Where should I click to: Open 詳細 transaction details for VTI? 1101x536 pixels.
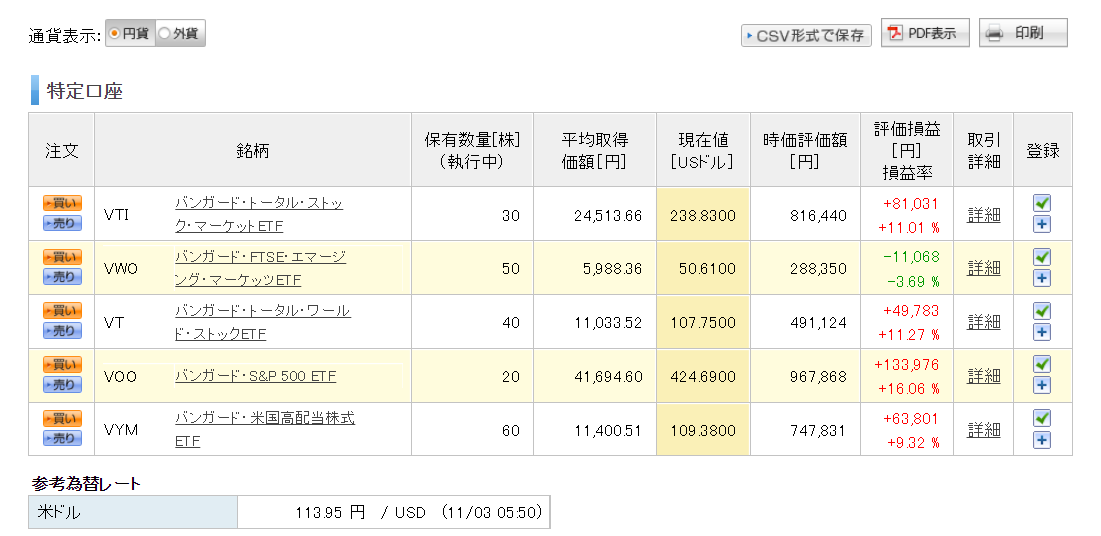tap(983, 215)
